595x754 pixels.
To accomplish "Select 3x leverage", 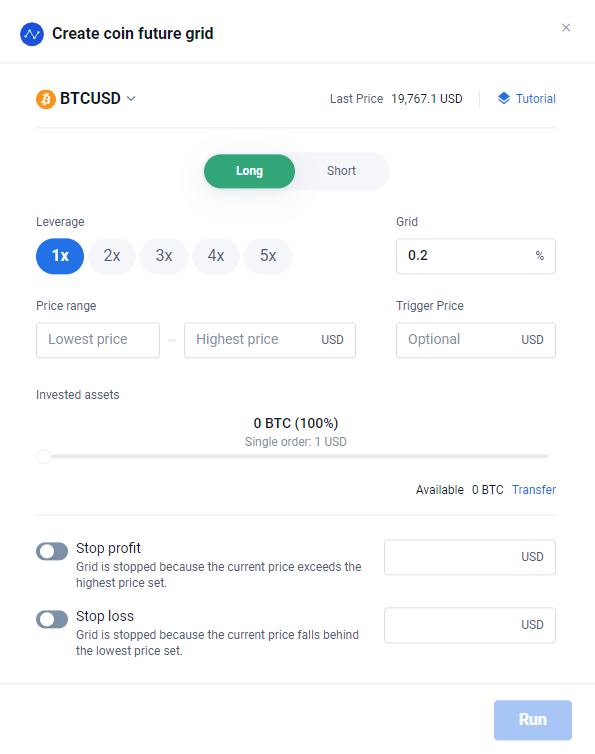I will pos(164,256).
